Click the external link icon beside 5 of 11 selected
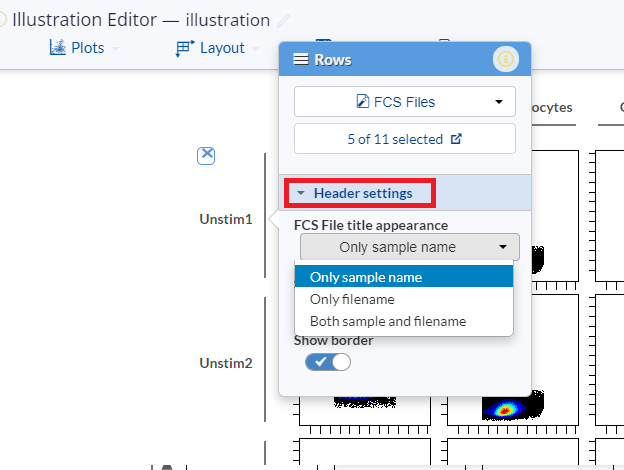The height and width of the screenshot is (470, 624). point(457,139)
